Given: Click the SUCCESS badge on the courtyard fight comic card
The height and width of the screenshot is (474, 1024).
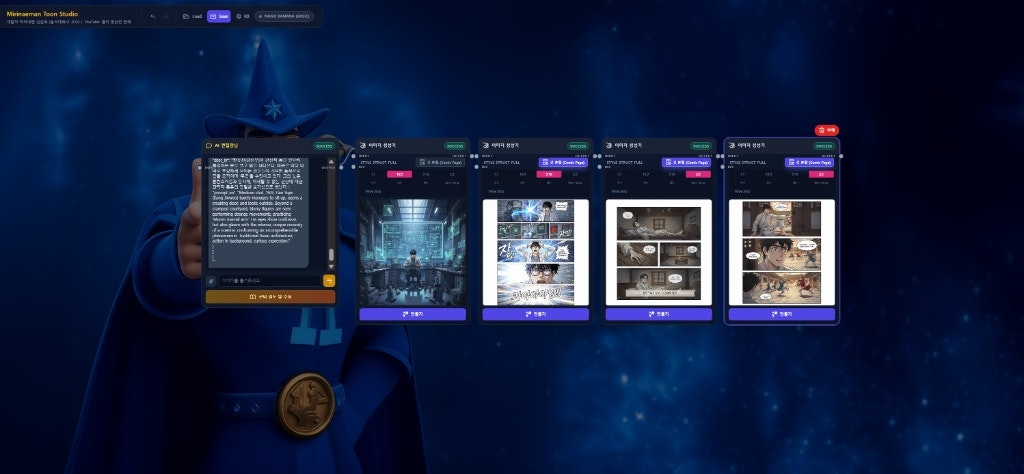Looking at the screenshot, I should coord(824,146).
